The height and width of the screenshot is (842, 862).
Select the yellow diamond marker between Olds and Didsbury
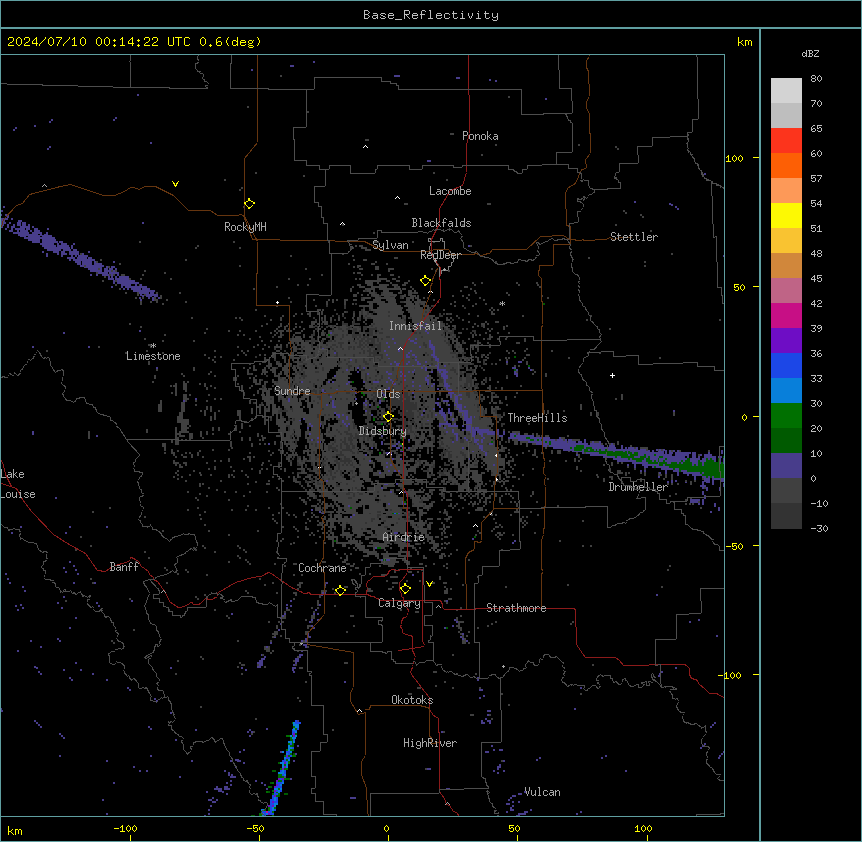[x=388, y=417]
